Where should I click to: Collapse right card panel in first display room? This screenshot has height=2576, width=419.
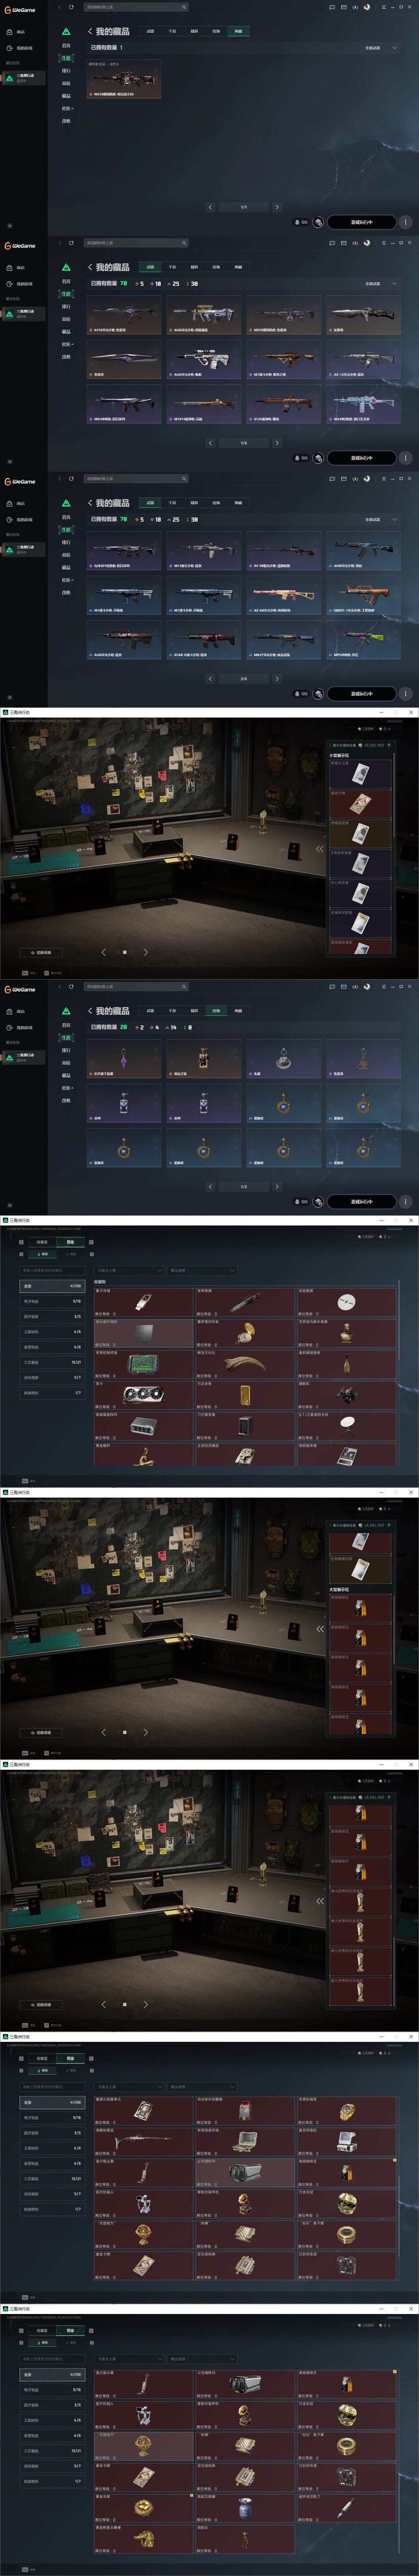point(320,849)
